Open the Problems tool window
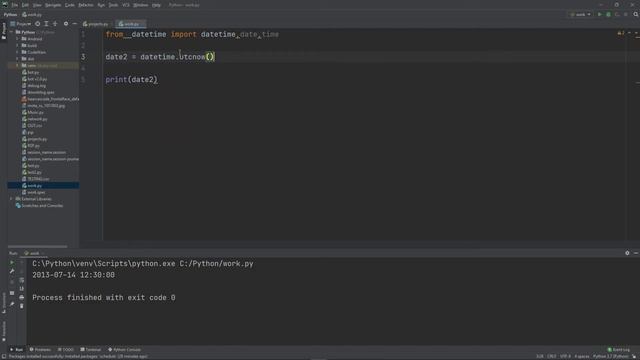The height and width of the screenshot is (360, 640). pos(40,350)
